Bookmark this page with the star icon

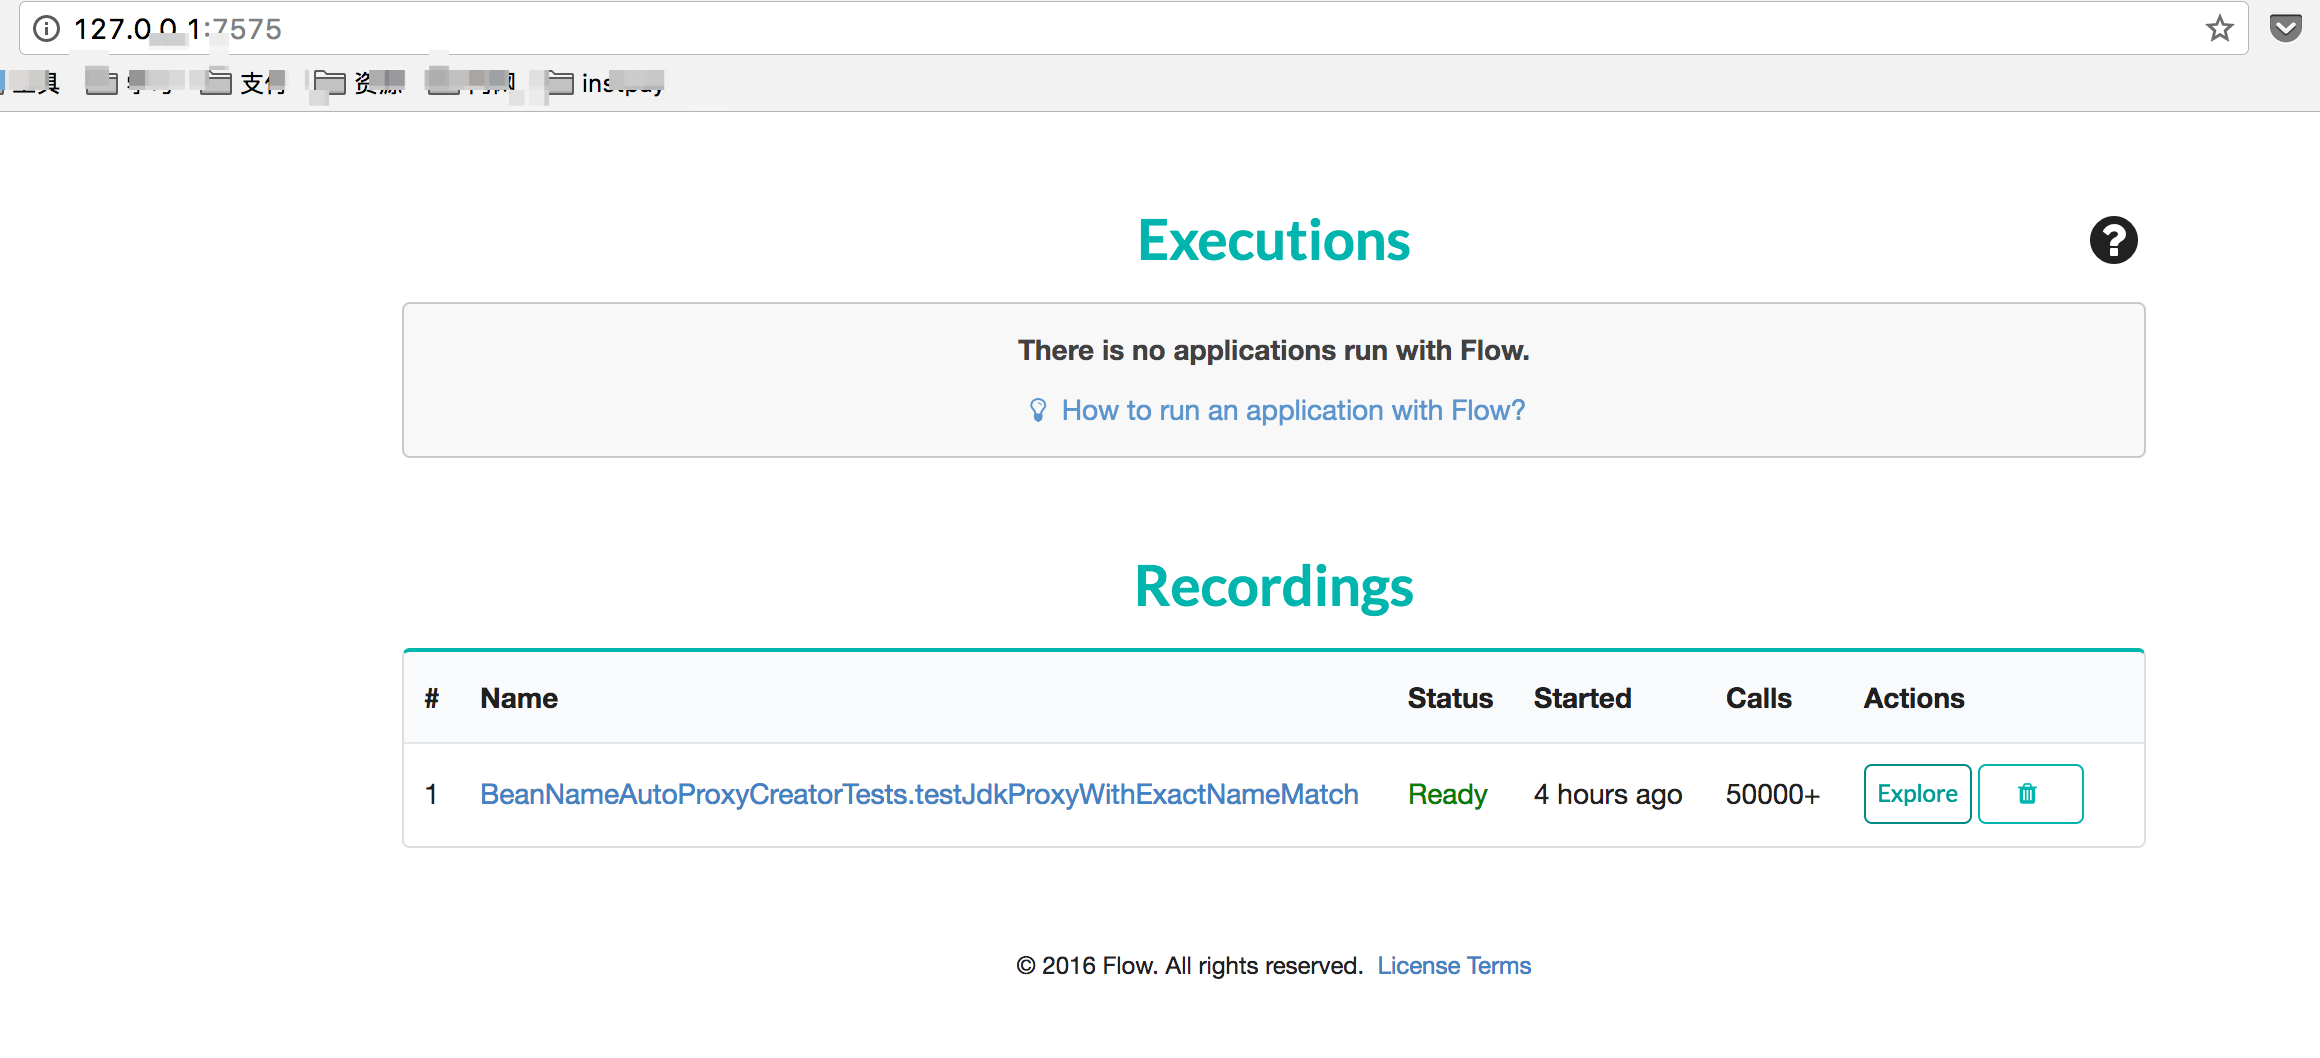(x=2219, y=29)
